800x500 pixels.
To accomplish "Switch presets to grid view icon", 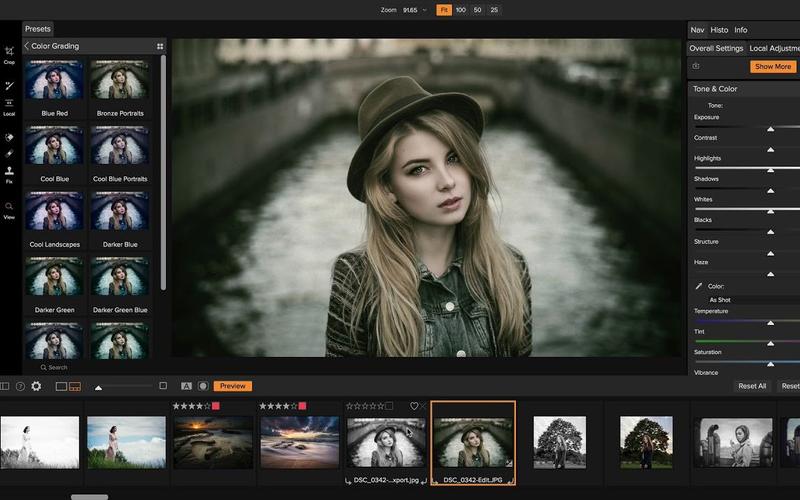I will (x=160, y=46).
